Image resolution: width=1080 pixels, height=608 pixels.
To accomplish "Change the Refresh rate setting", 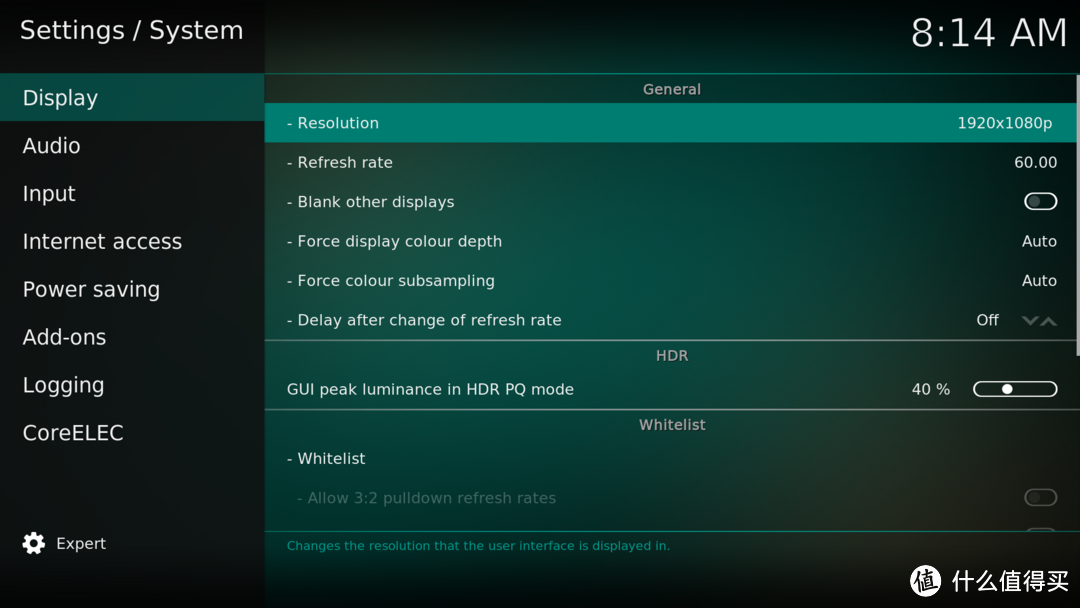I will click(x=669, y=163).
